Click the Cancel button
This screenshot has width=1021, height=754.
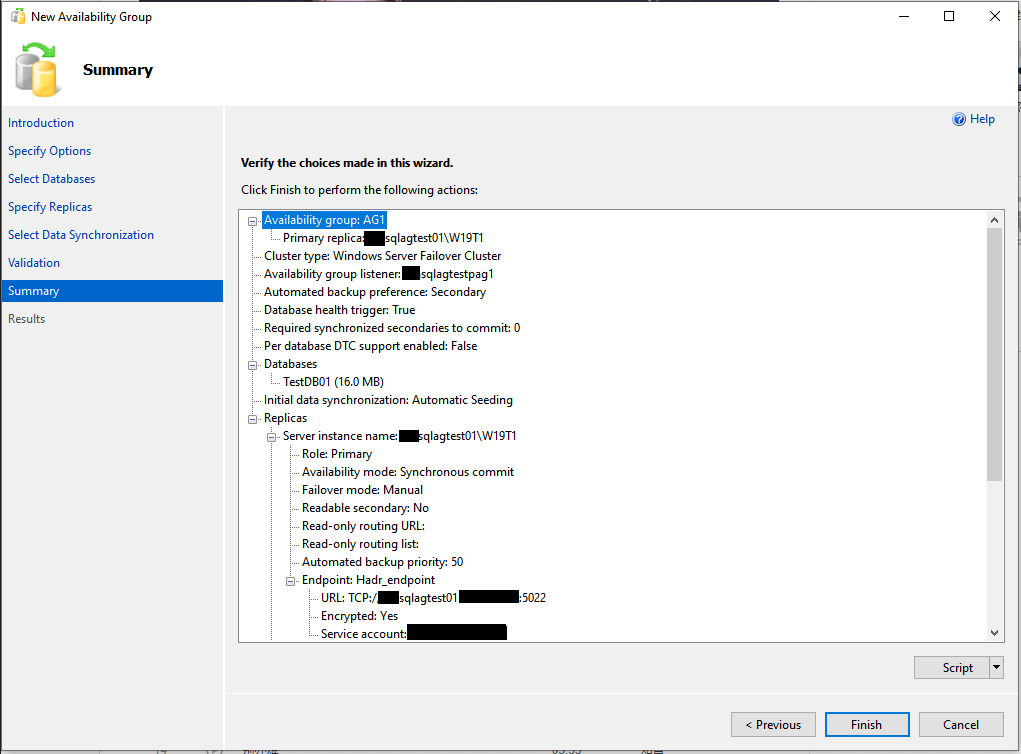click(x=960, y=724)
